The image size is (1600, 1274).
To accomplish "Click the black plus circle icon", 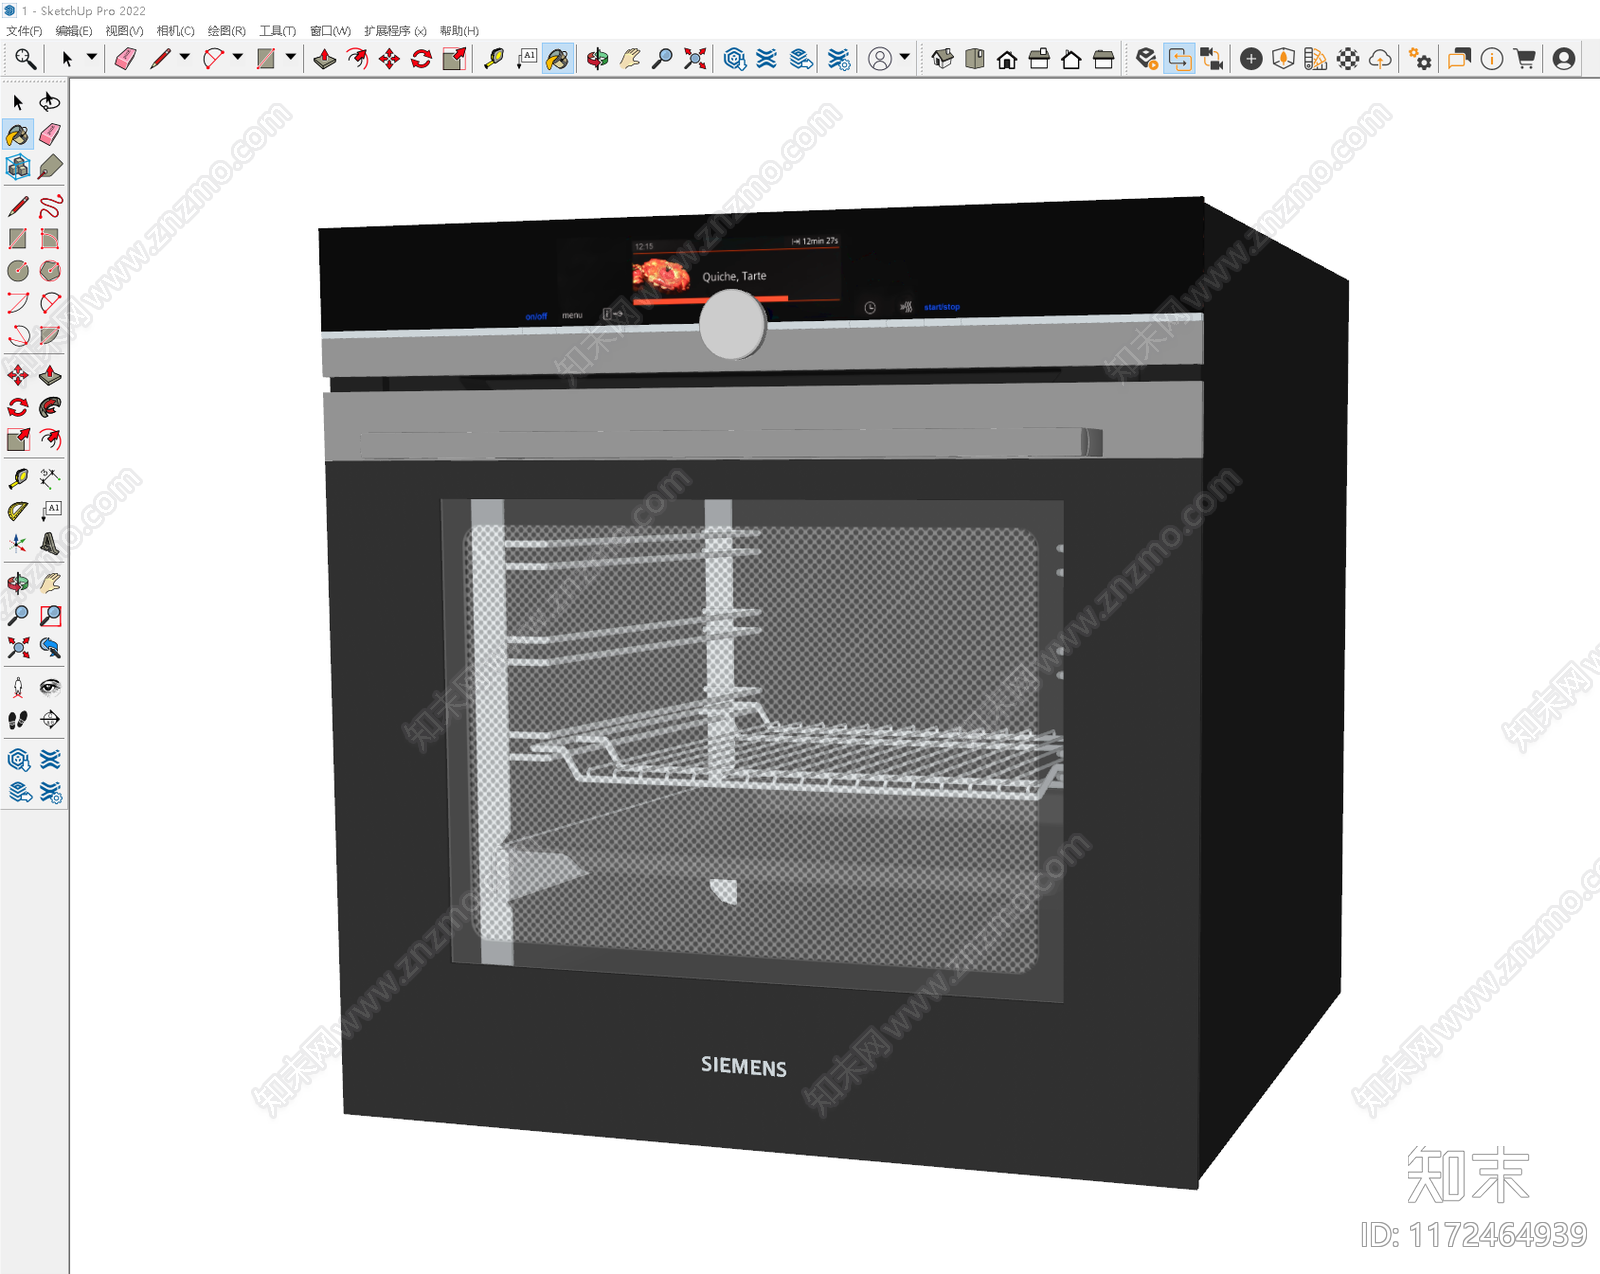I will tap(1251, 59).
